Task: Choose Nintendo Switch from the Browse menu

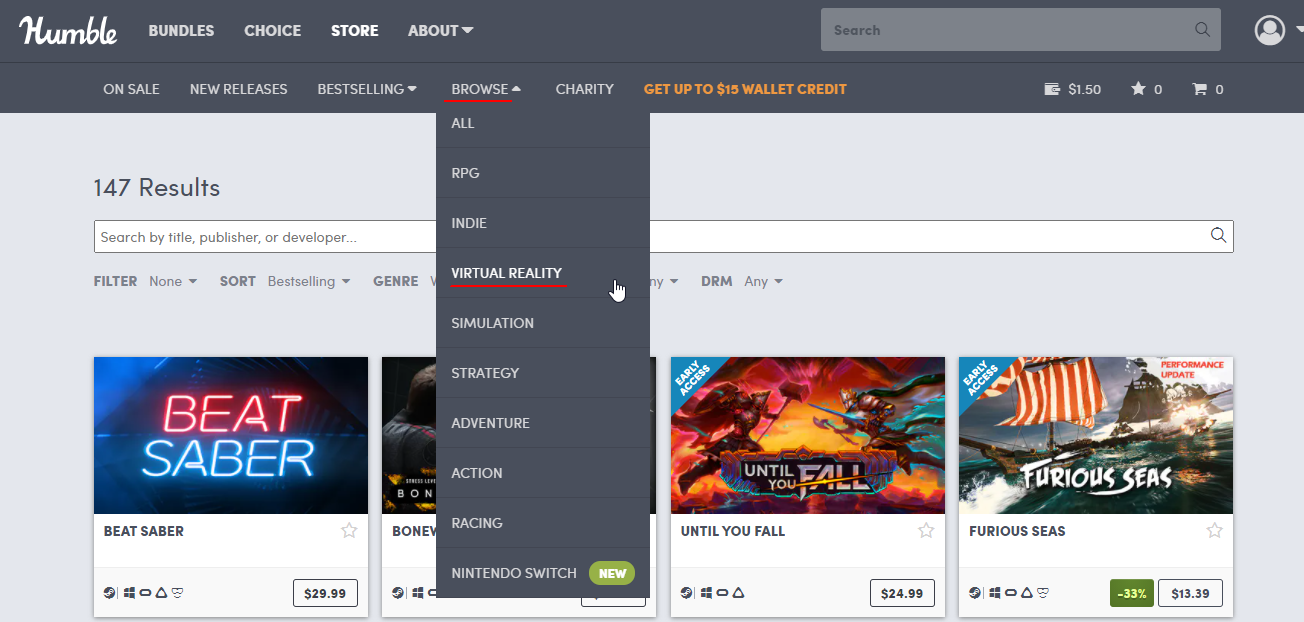Action: pos(543,573)
